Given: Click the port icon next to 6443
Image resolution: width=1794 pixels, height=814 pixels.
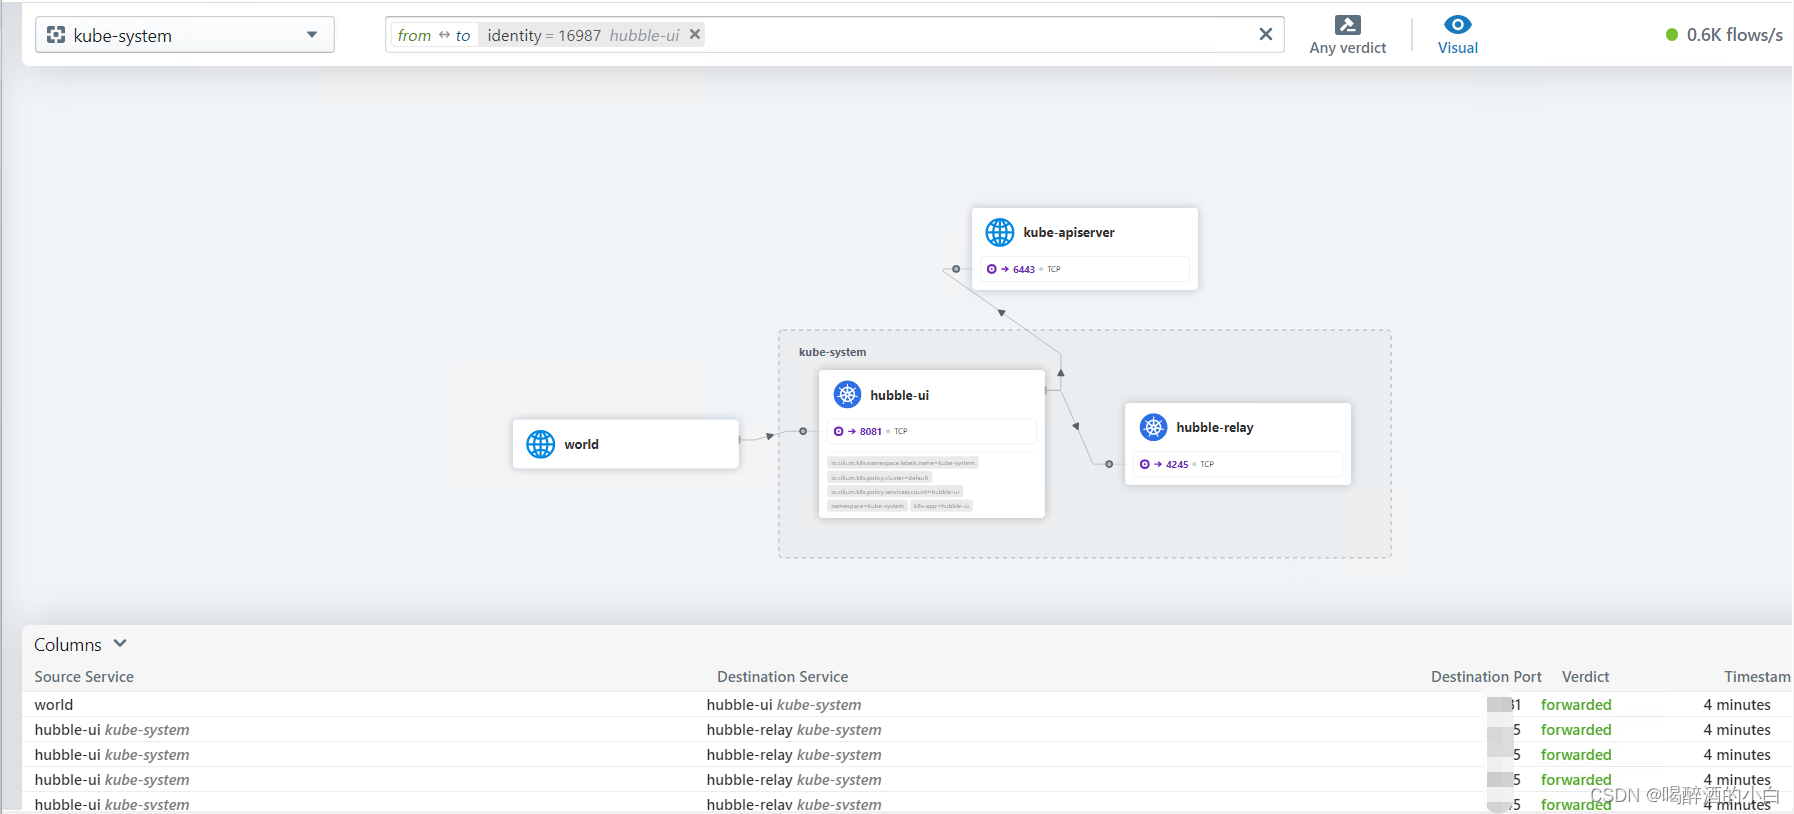Looking at the screenshot, I should pos(992,269).
